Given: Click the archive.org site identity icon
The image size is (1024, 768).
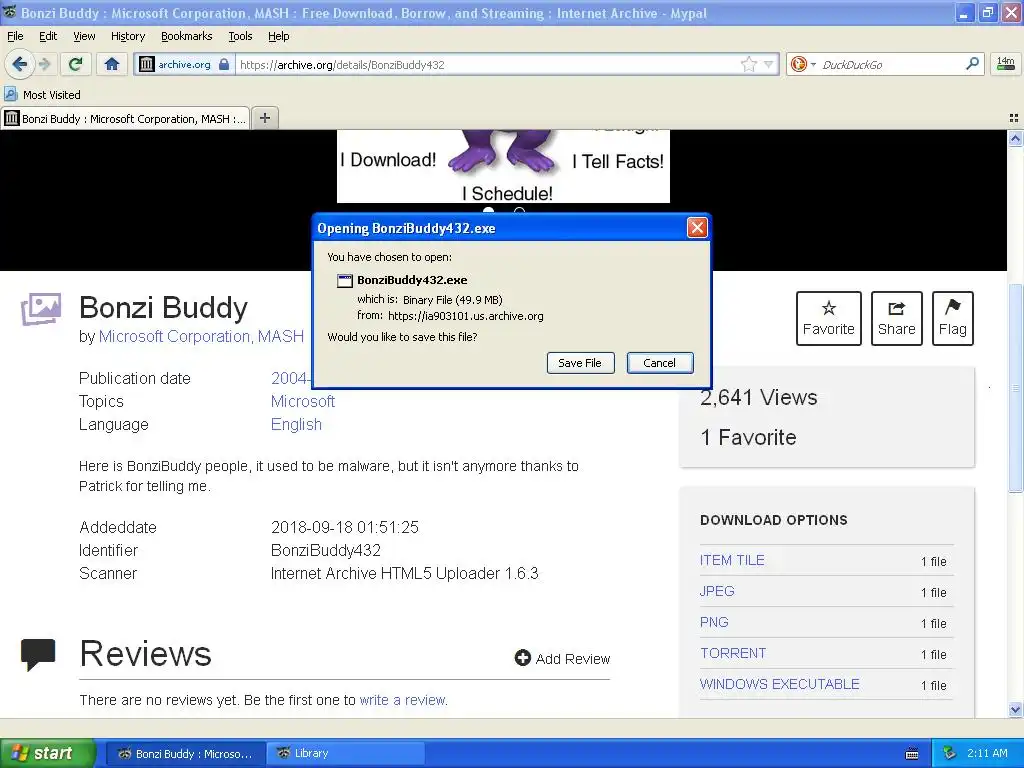Looking at the screenshot, I should click(x=147, y=64).
